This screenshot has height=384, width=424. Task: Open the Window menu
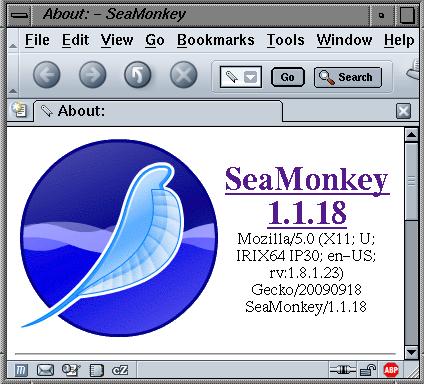pyautogui.click(x=344, y=40)
